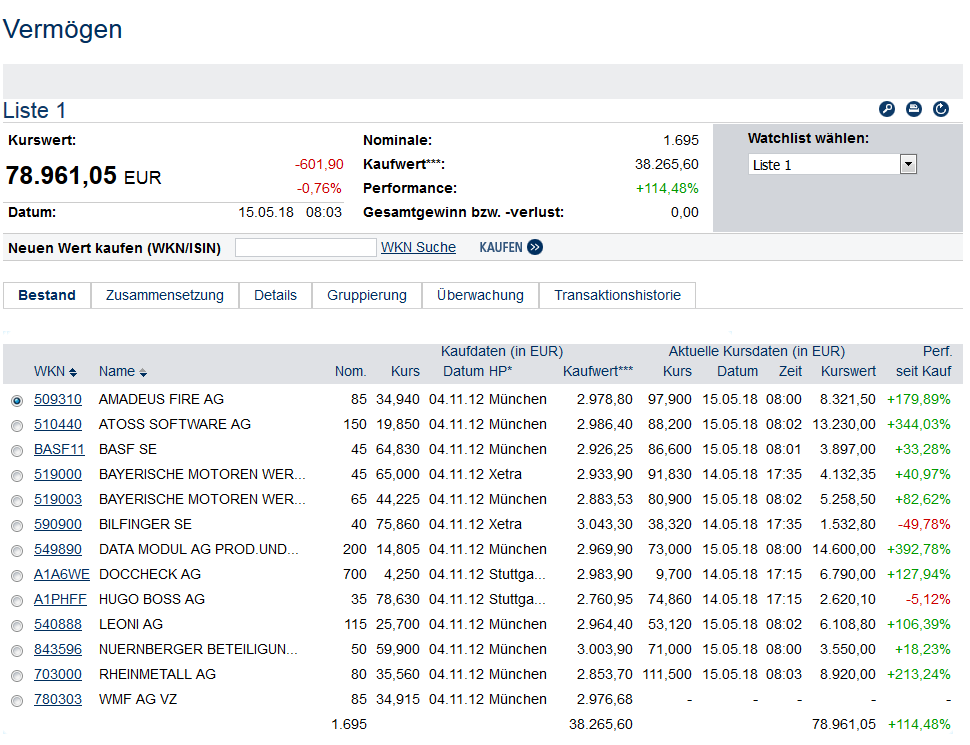The height and width of the screenshot is (745, 970).
Task: Open WKN link A1PHFF for HUGO BOSS
Action: click(60, 599)
